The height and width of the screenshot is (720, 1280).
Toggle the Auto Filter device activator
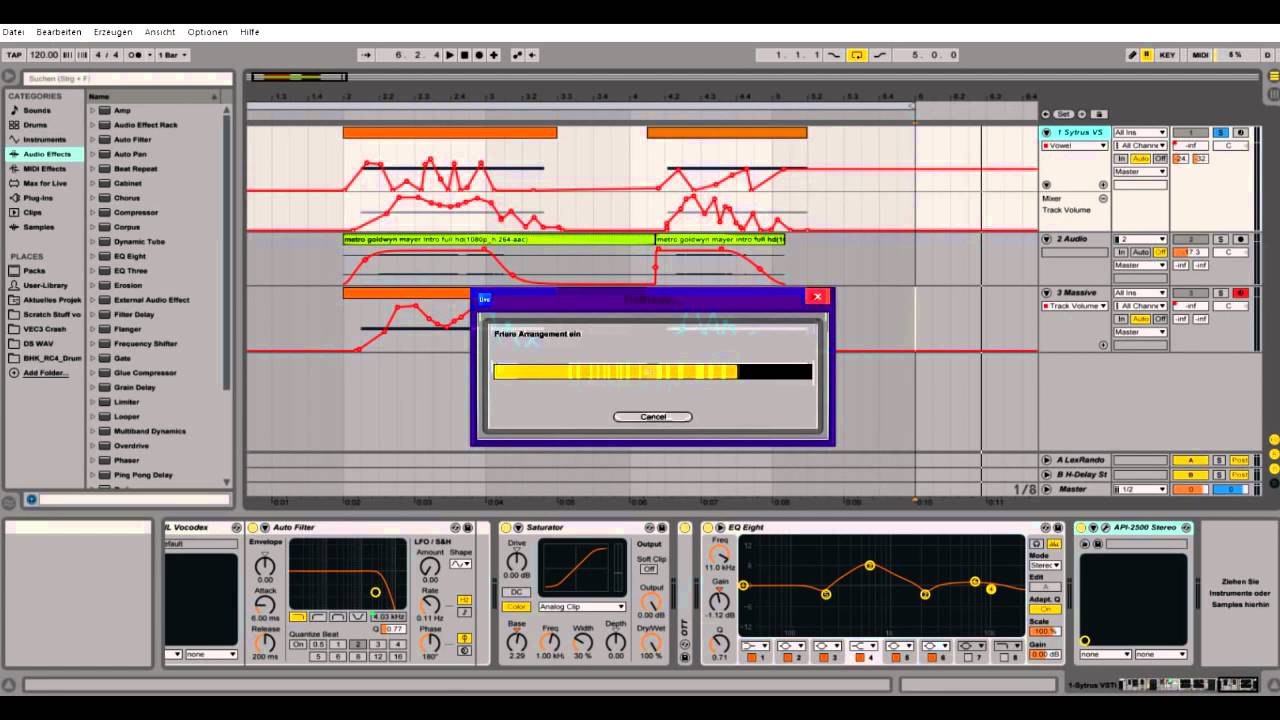tap(253, 527)
